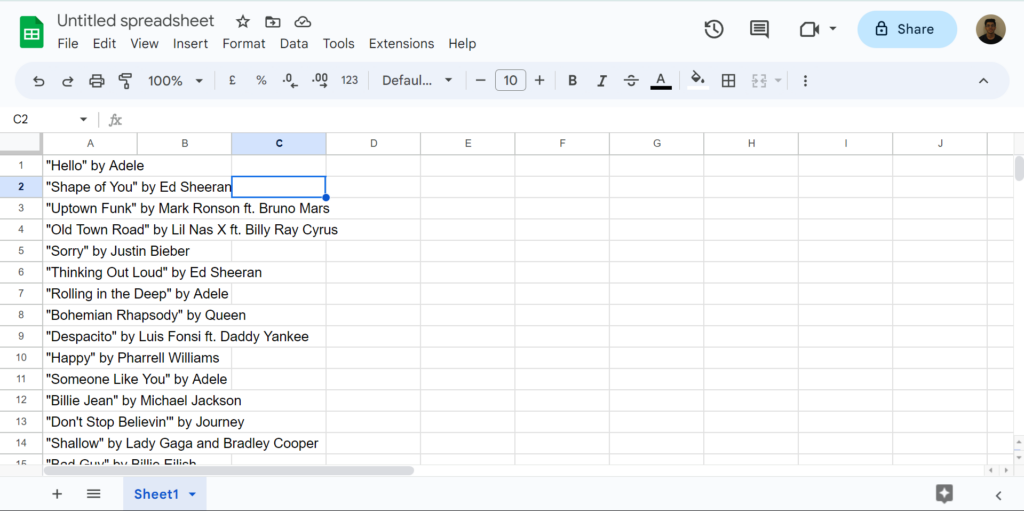Click the Share button

pyautogui.click(x=907, y=29)
